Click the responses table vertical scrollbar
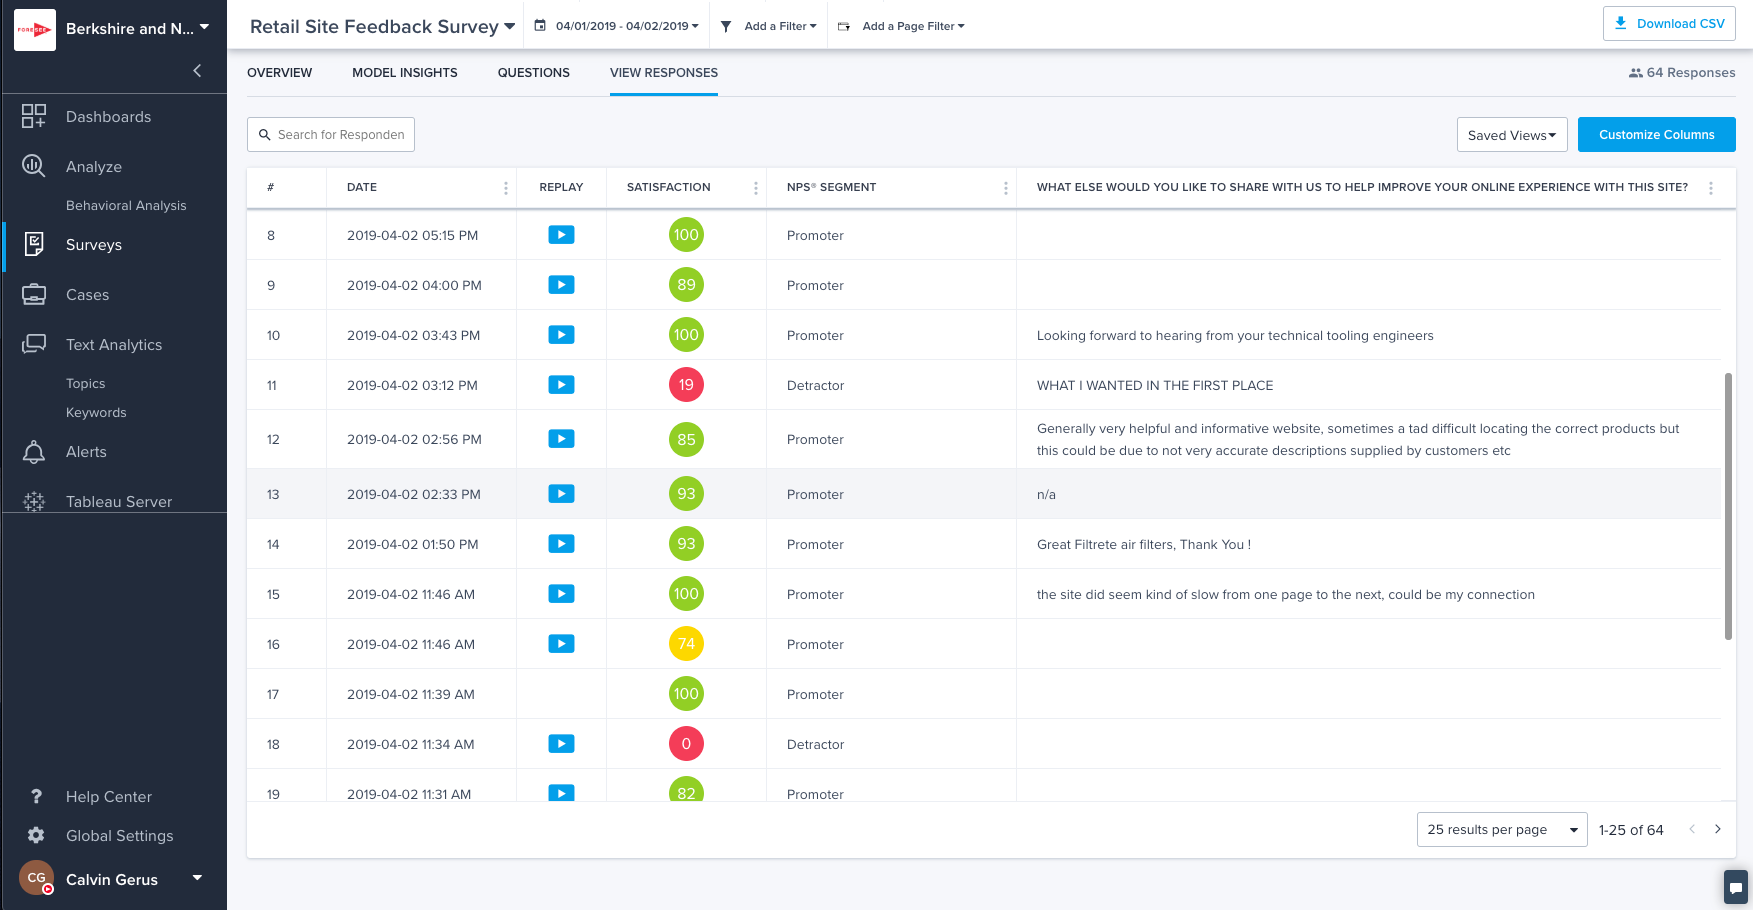Screen dimensions: 1753x910 coord(1728,506)
